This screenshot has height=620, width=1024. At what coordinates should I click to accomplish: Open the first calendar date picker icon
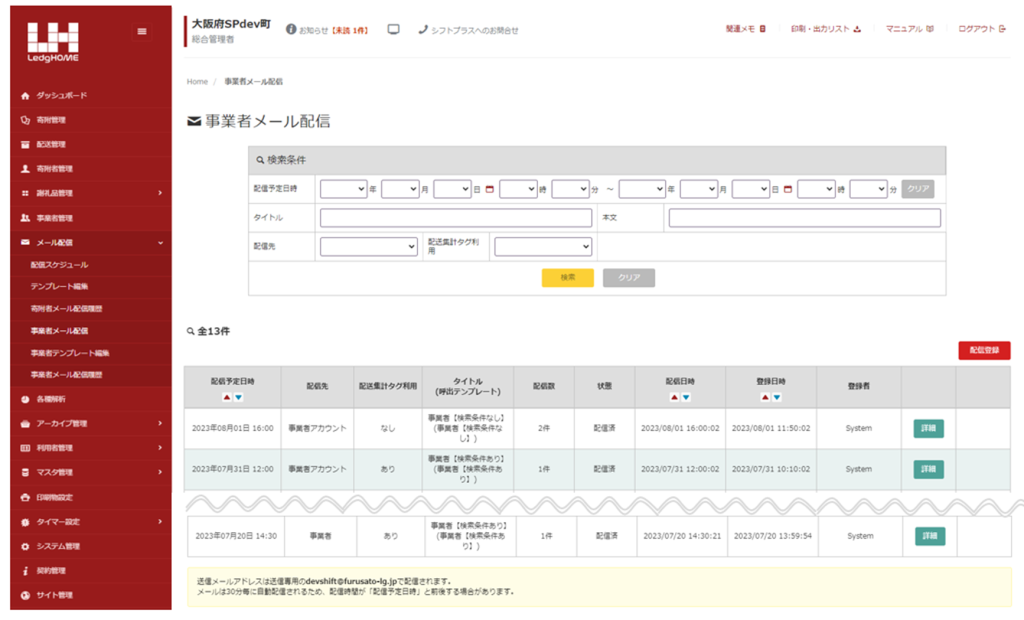pos(490,188)
